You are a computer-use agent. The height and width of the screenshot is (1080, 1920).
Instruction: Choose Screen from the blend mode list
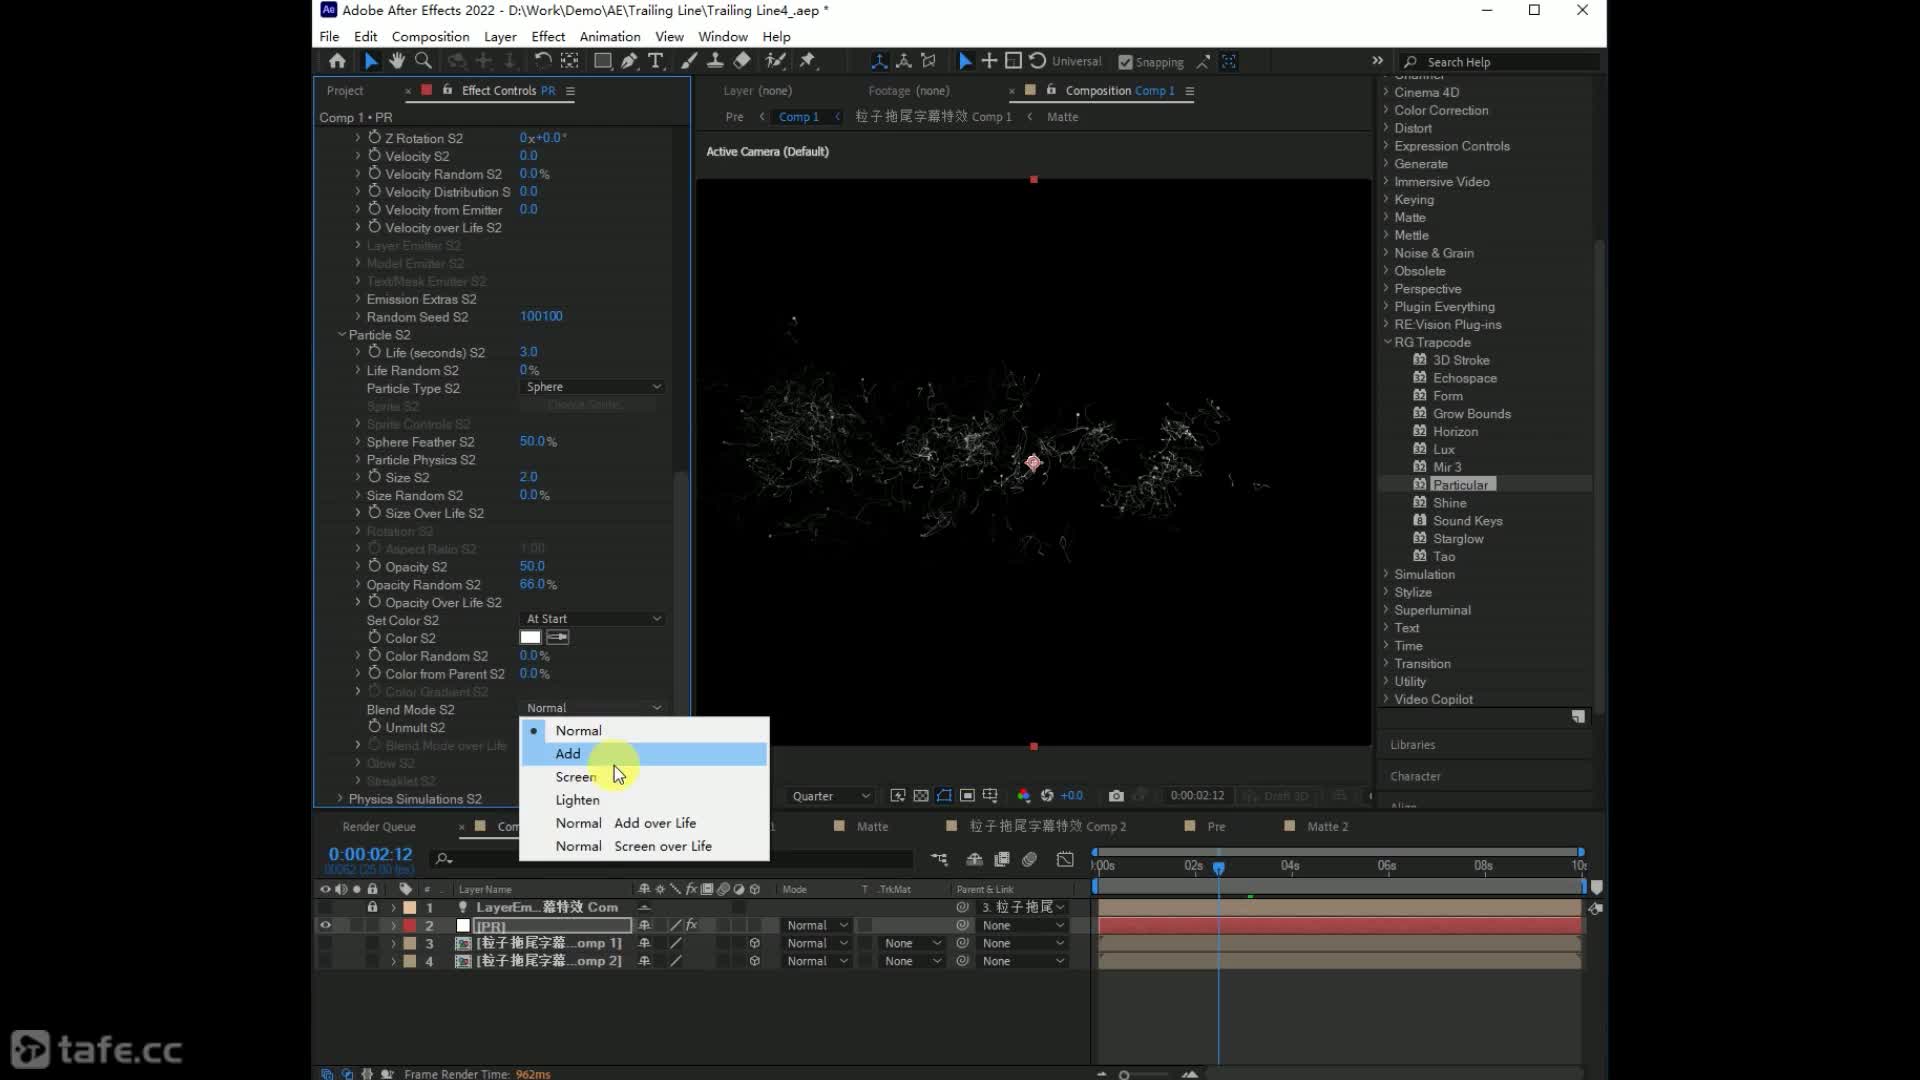pyautogui.click(x=644, y=777)
